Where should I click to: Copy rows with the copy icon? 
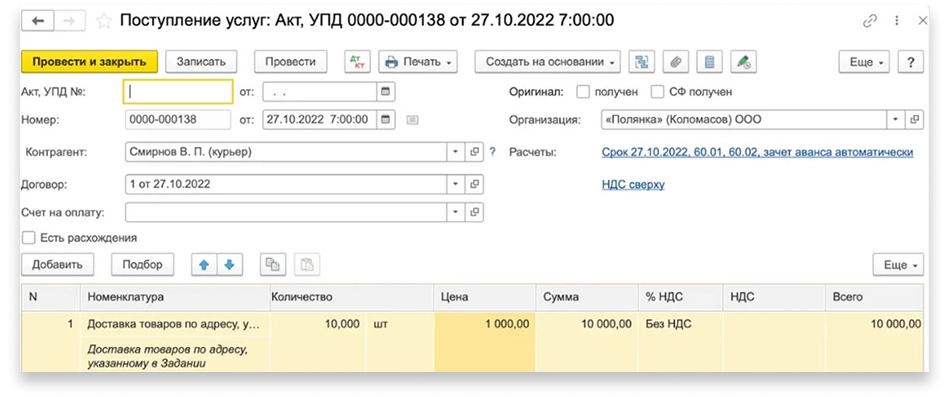click(273, 265)
